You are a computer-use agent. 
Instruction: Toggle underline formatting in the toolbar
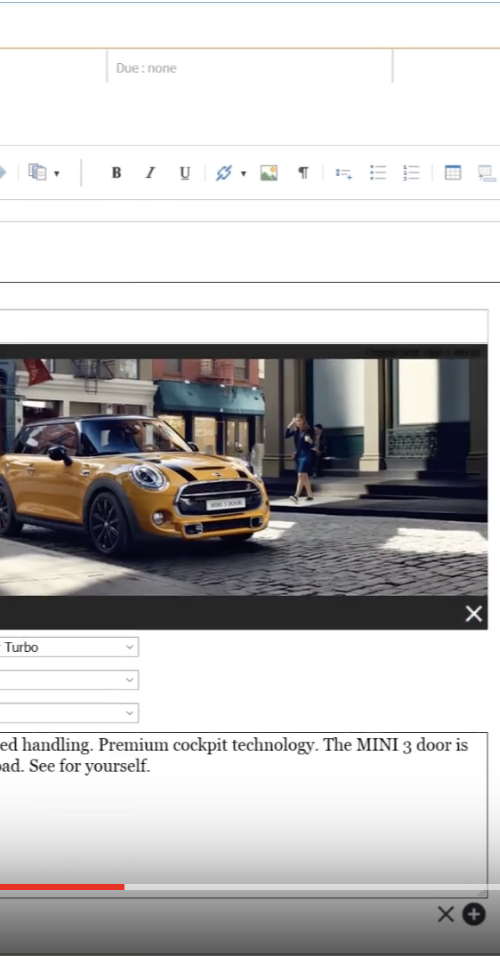(x=185, y=173)
